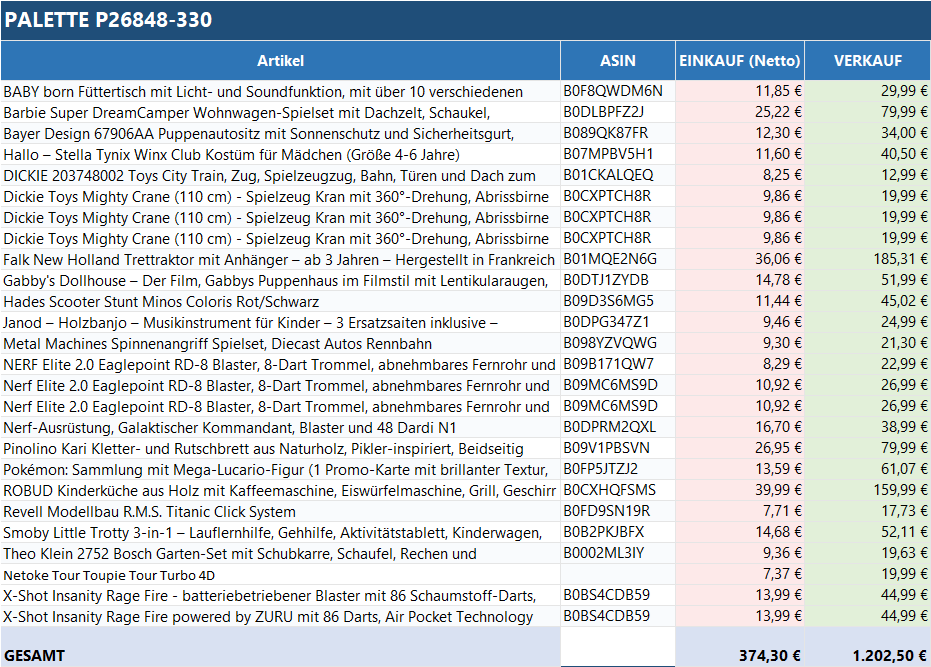This screenshot has width=931, height=667.
Task: Click the PALETTE P26848-330 title bar
Action: 465,20
